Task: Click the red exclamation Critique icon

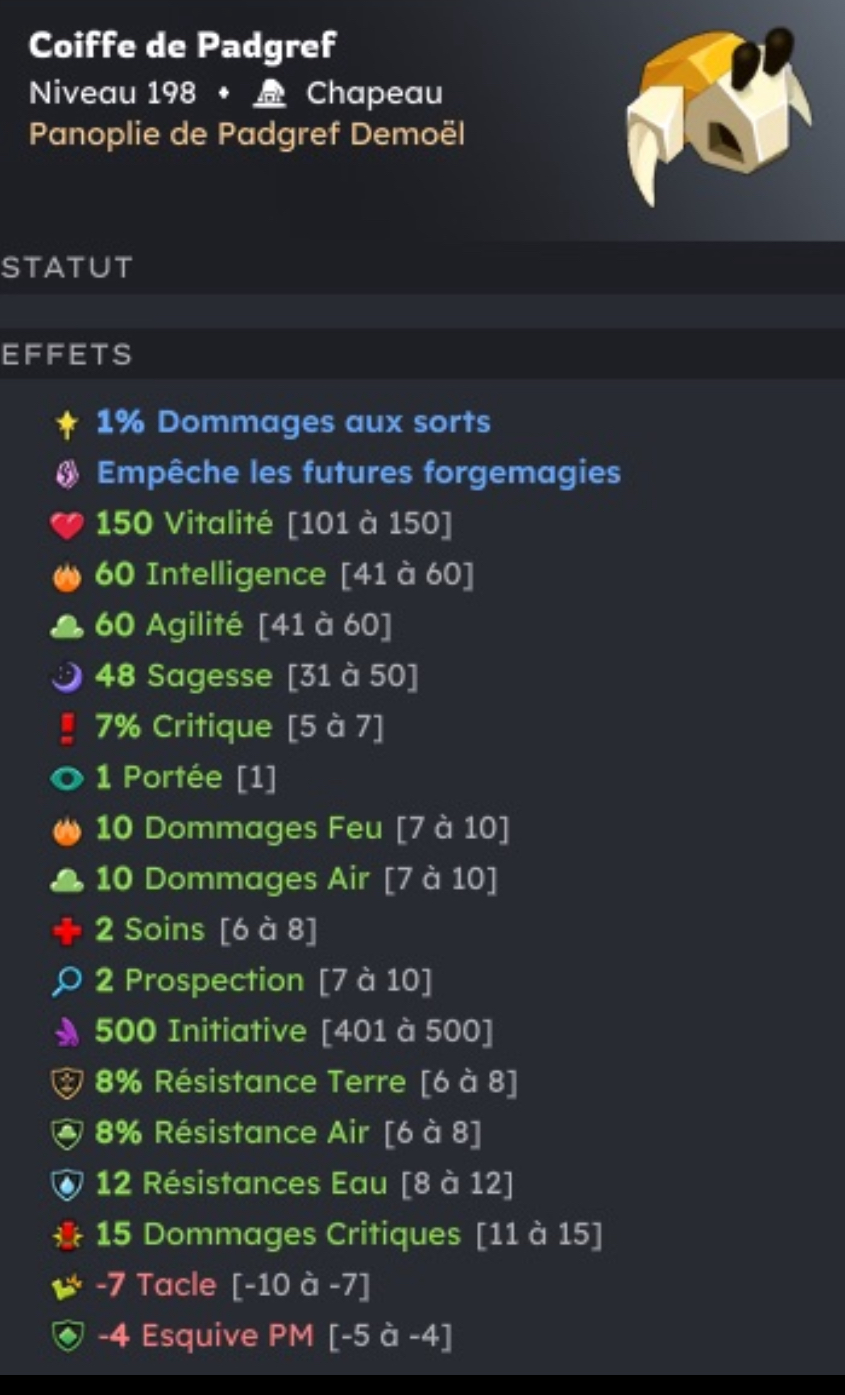Action: [x=67, y=728]
